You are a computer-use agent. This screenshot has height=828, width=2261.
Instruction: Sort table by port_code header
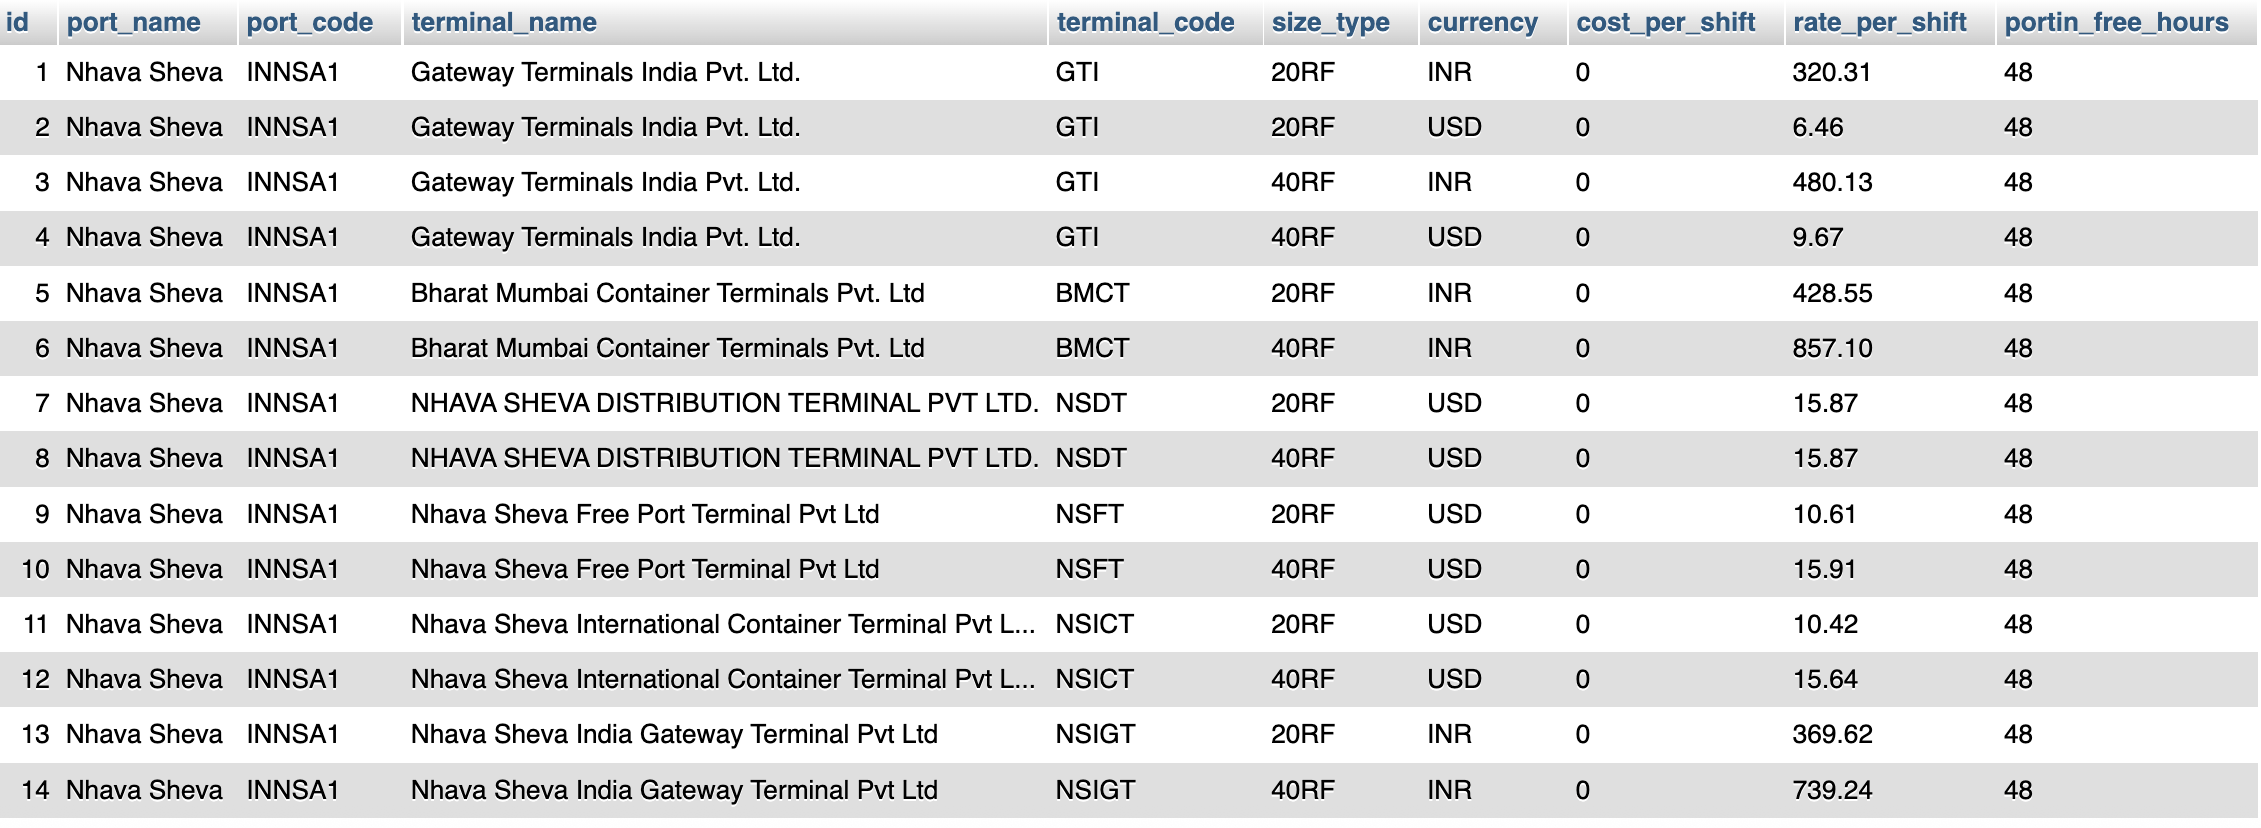tap(310, 22)
